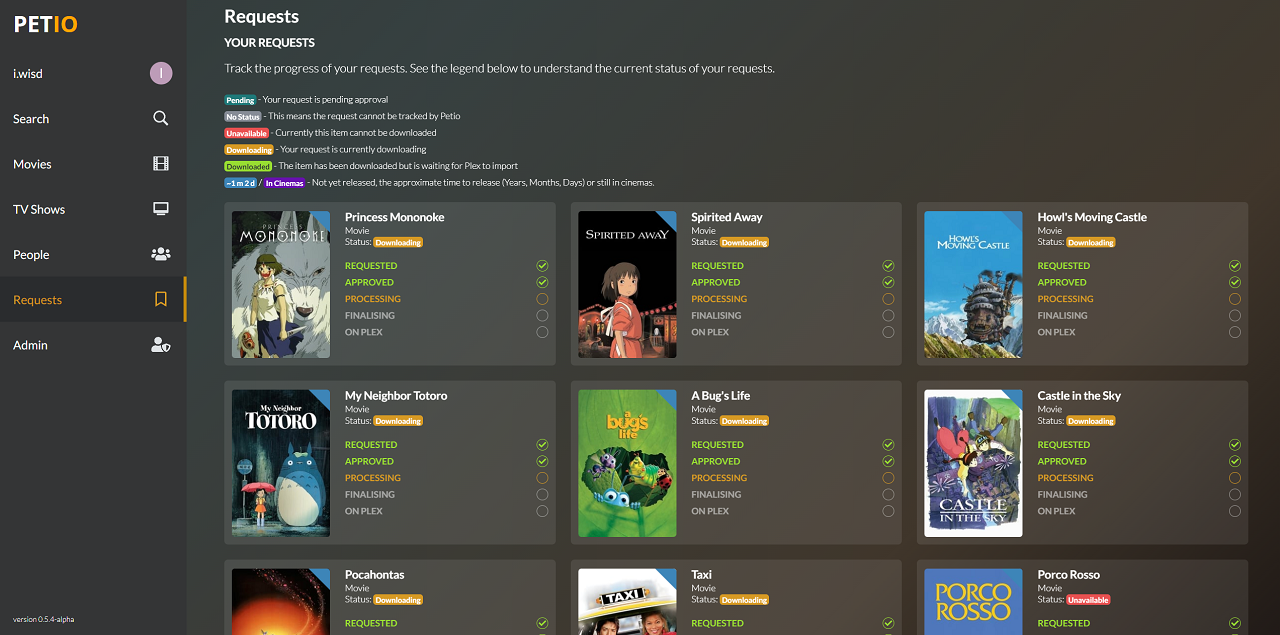
Task: Select the Requests bookmark icon
Action: tap(160, 299)
